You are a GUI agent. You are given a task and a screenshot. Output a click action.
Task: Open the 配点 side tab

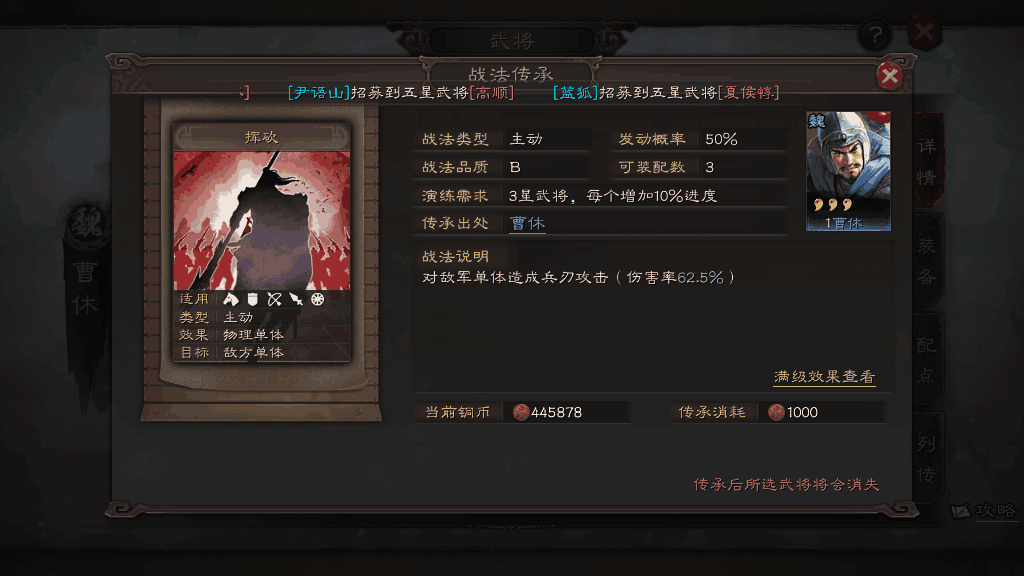click(x=927, y=360)
